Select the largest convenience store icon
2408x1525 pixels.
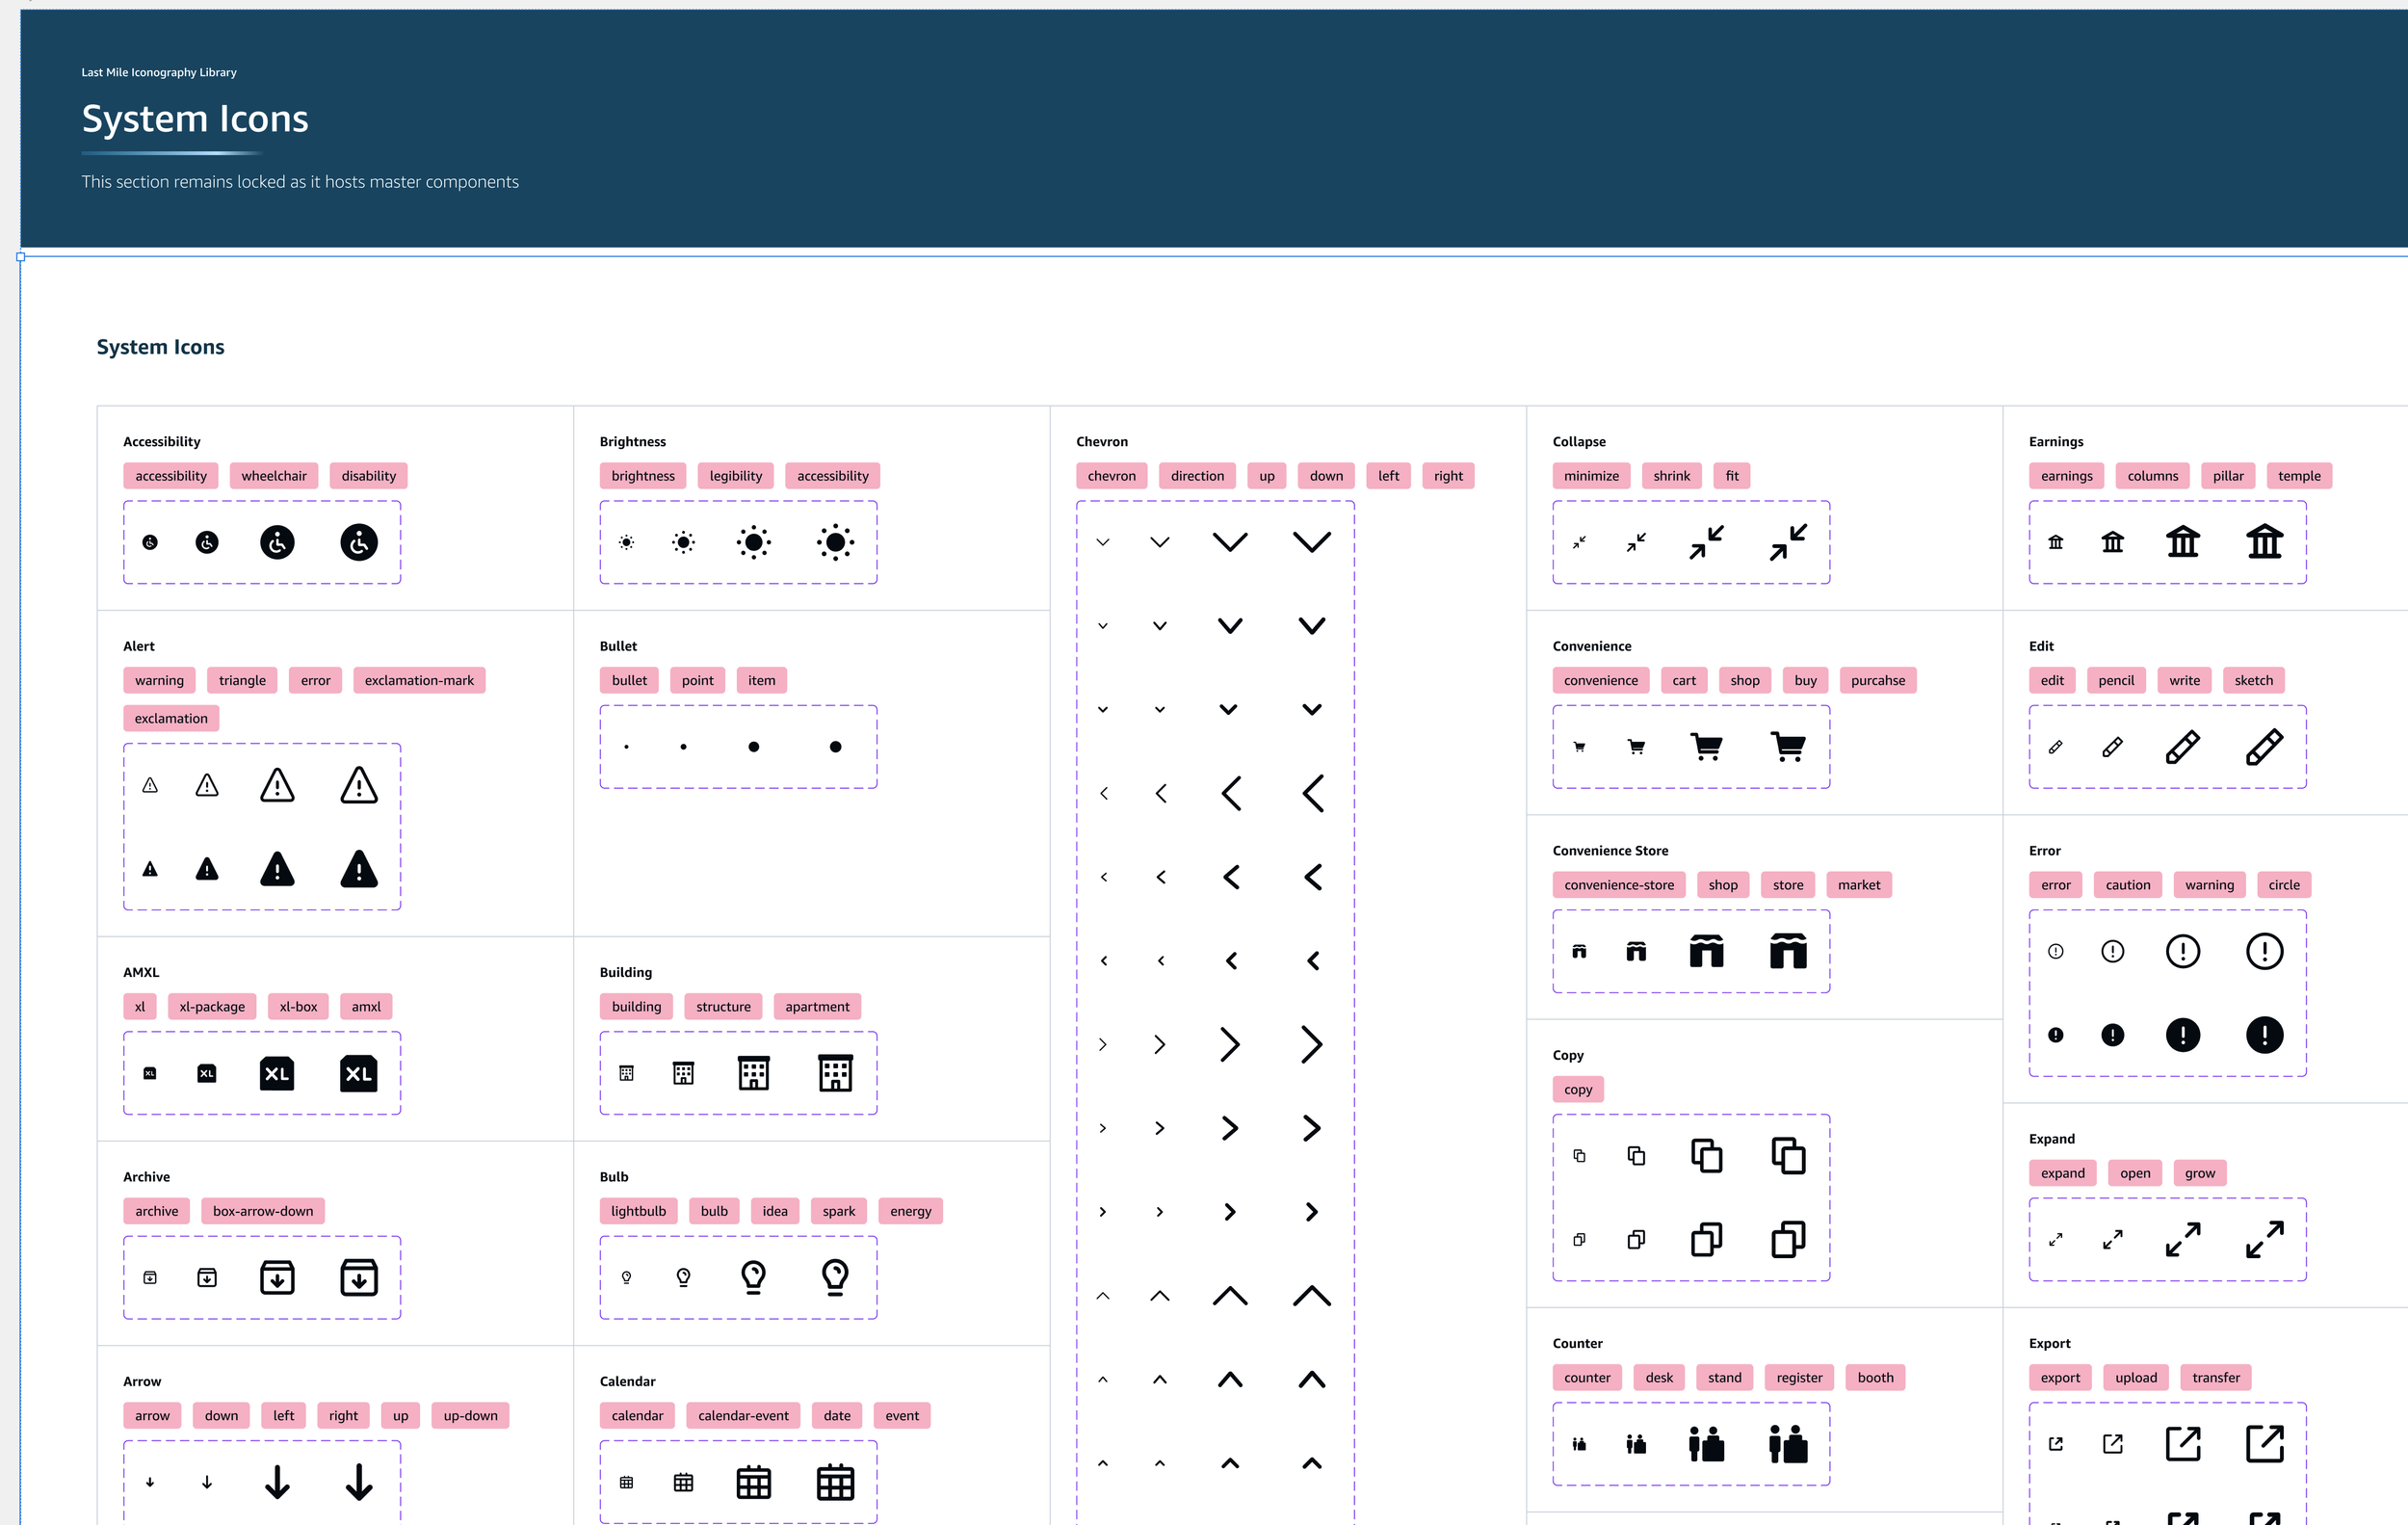1788,951
